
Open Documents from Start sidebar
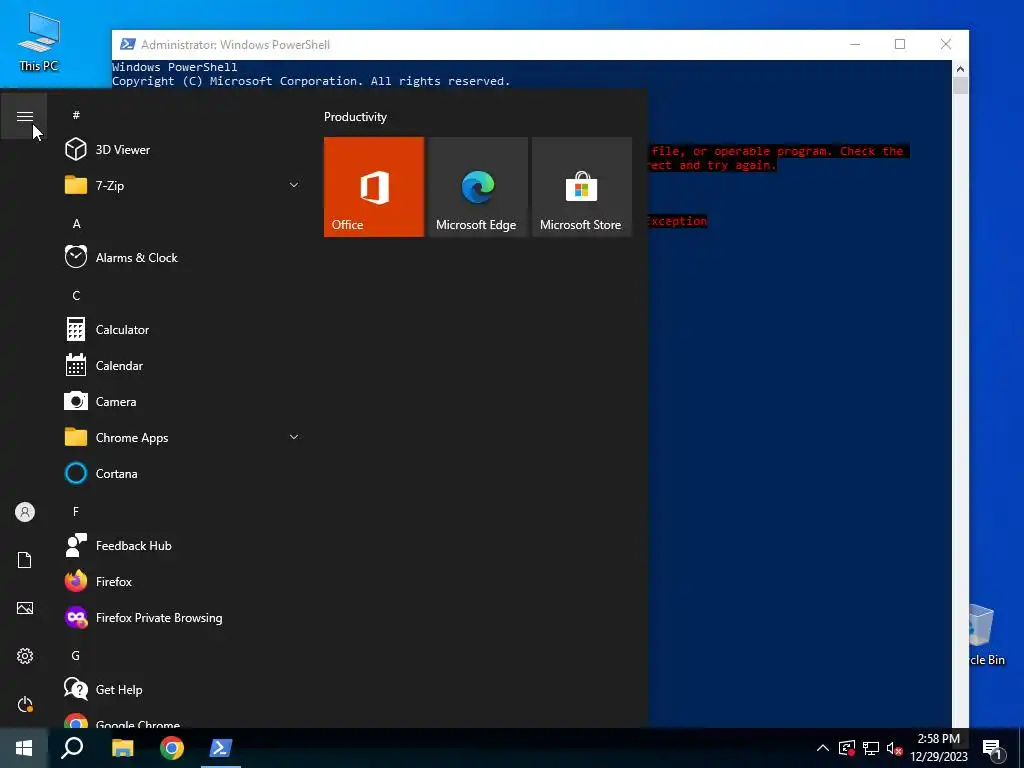click(25, 560)
